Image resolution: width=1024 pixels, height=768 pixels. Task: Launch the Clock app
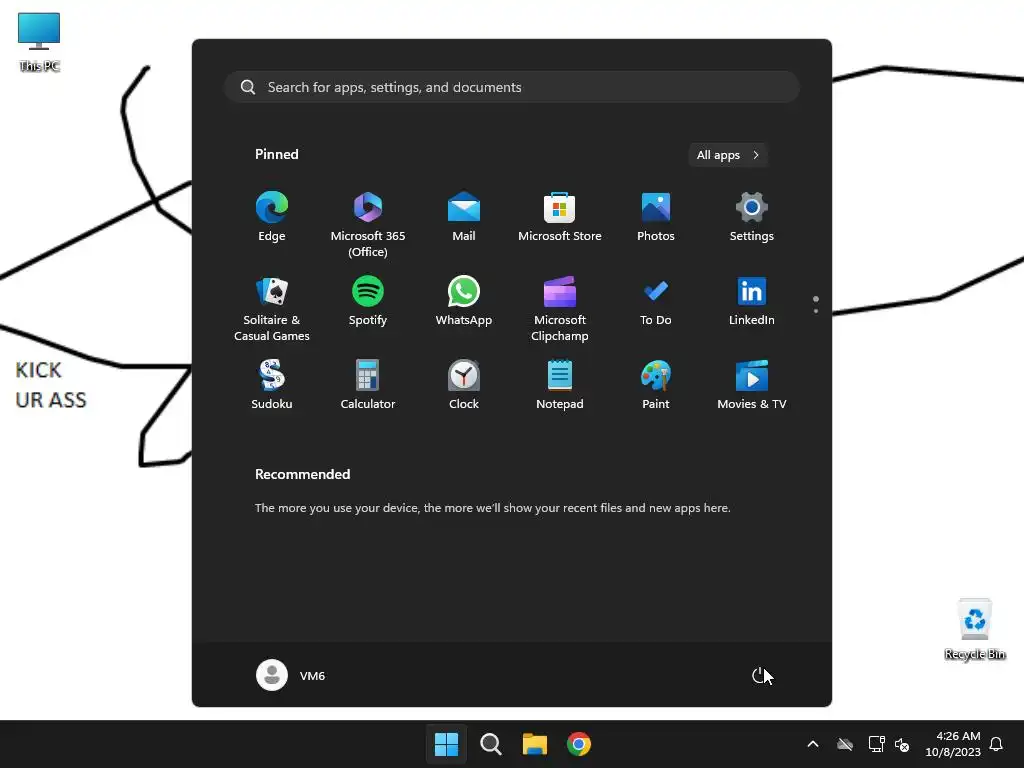tap(464, 385)
